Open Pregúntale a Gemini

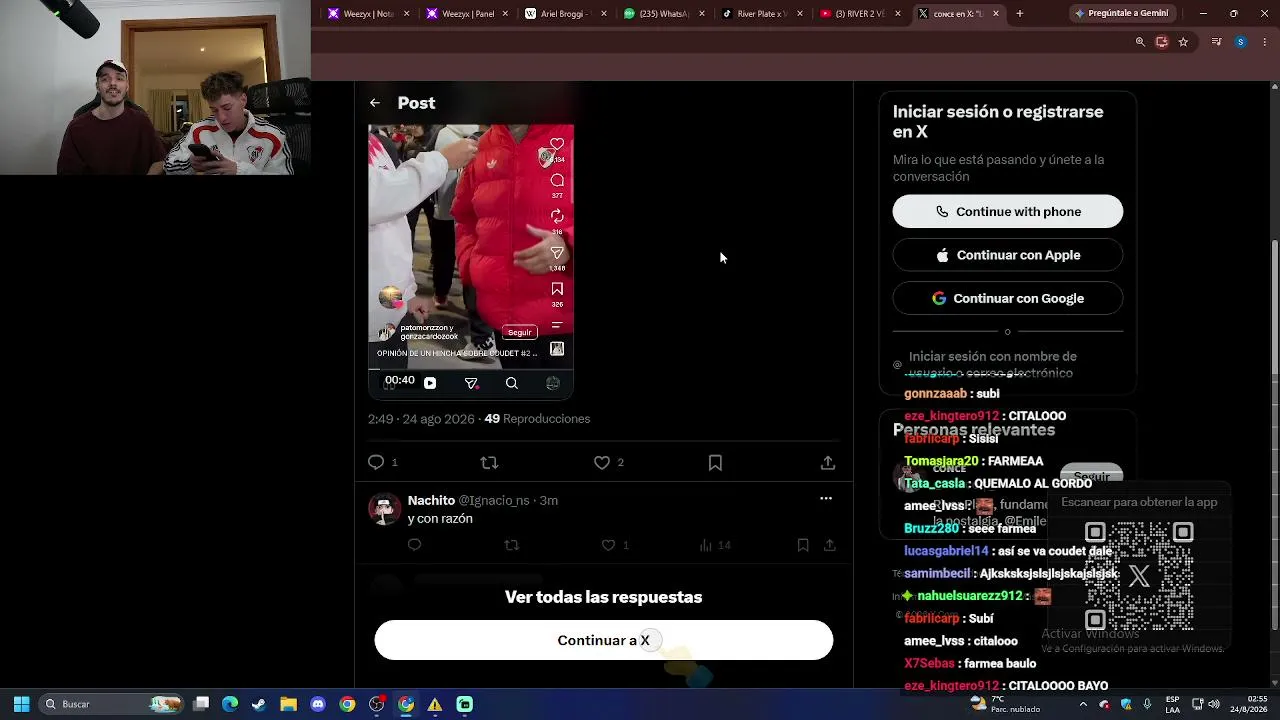coord(1121,14)
